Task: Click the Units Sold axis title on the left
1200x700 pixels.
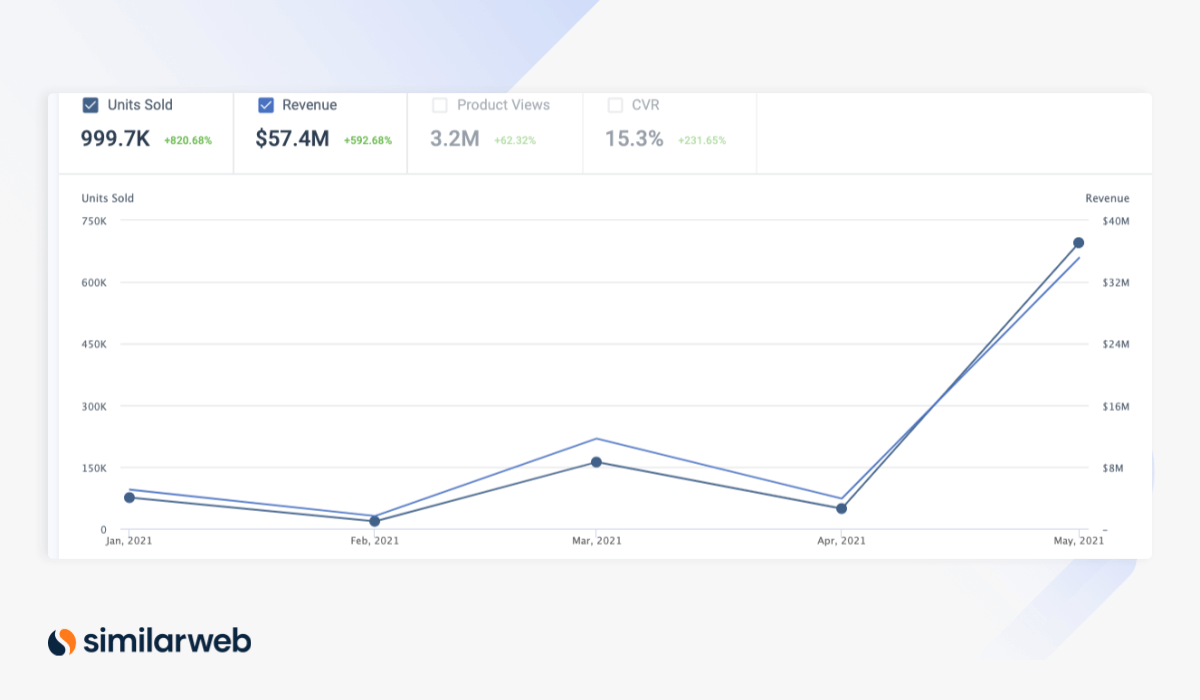Action: [107, 198]
